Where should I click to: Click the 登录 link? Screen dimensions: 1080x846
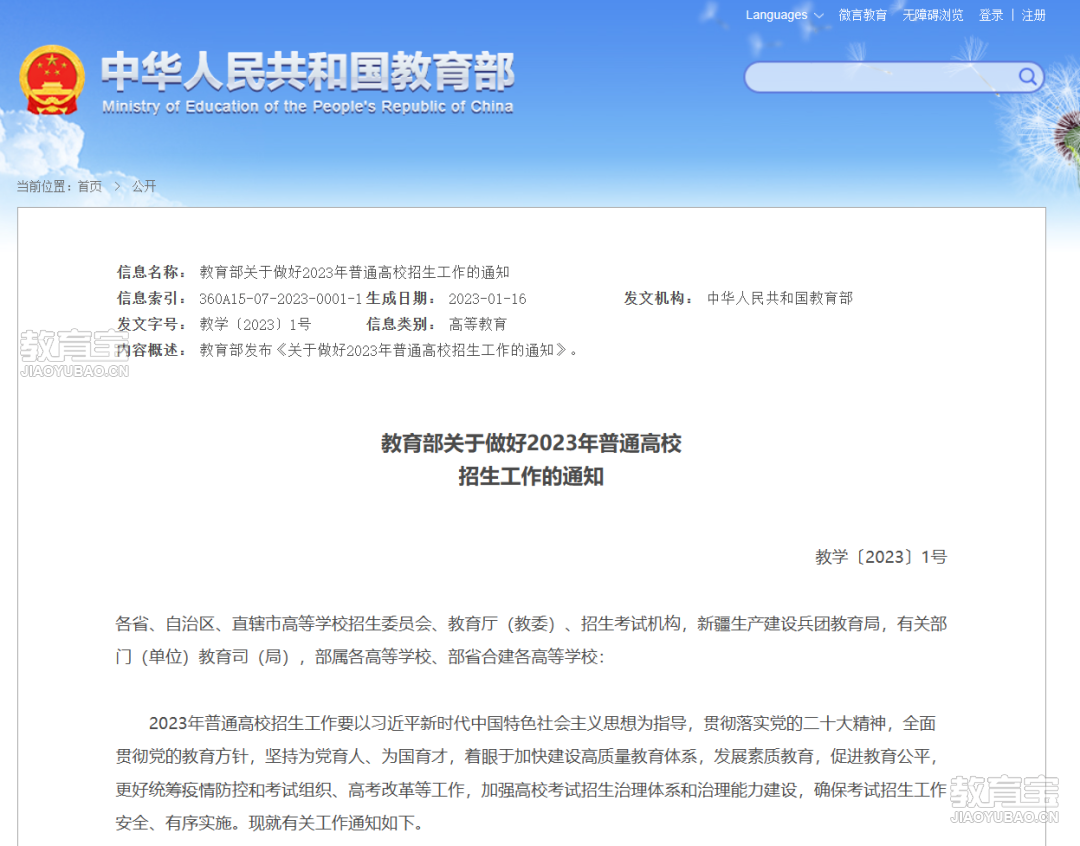[991, 15]
